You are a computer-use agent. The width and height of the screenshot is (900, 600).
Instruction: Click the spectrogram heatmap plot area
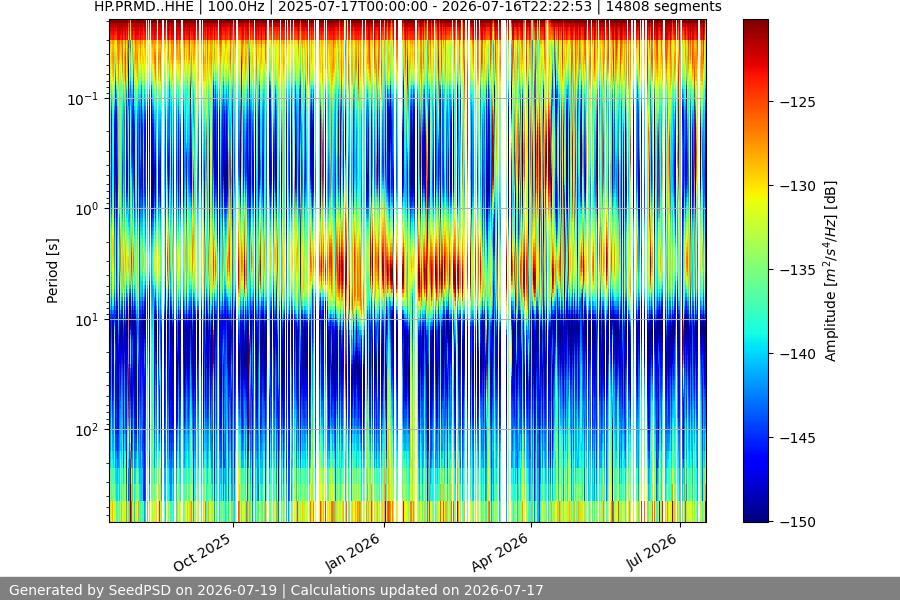coord(408,270)
